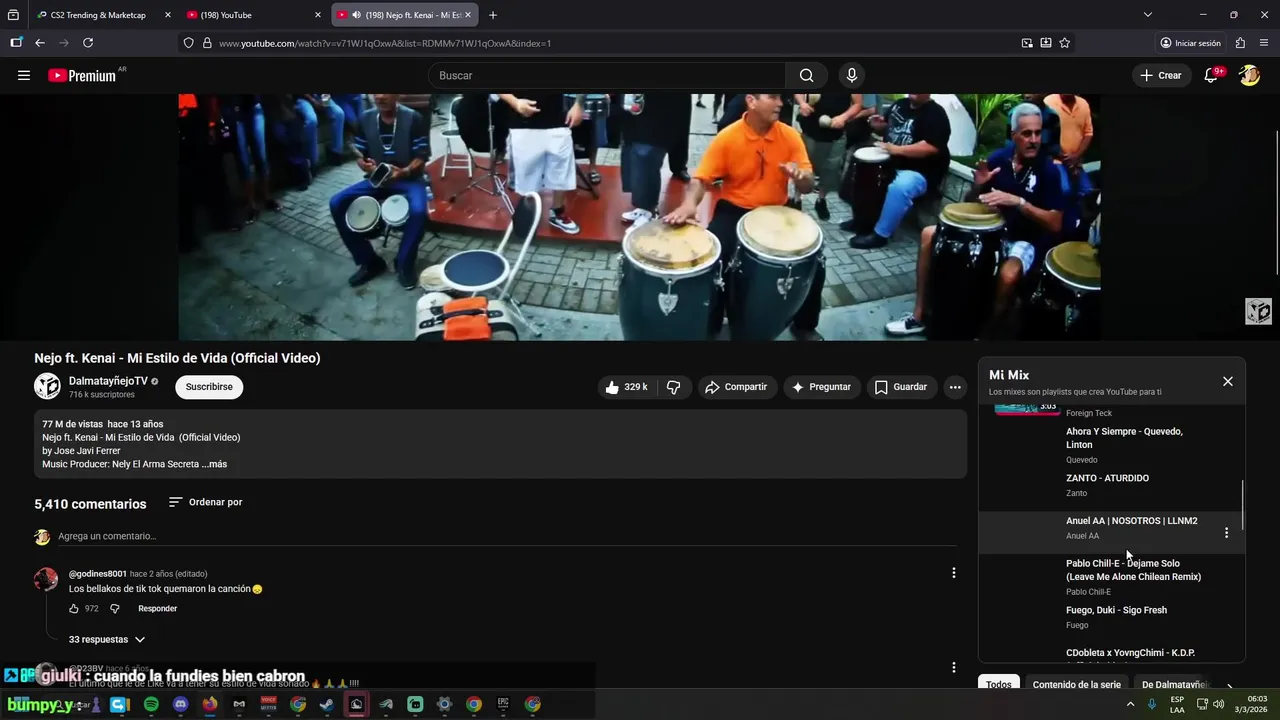This screenshot has height=720, width=1280.
Task: Click the Guardar save button
Action: 901,387
